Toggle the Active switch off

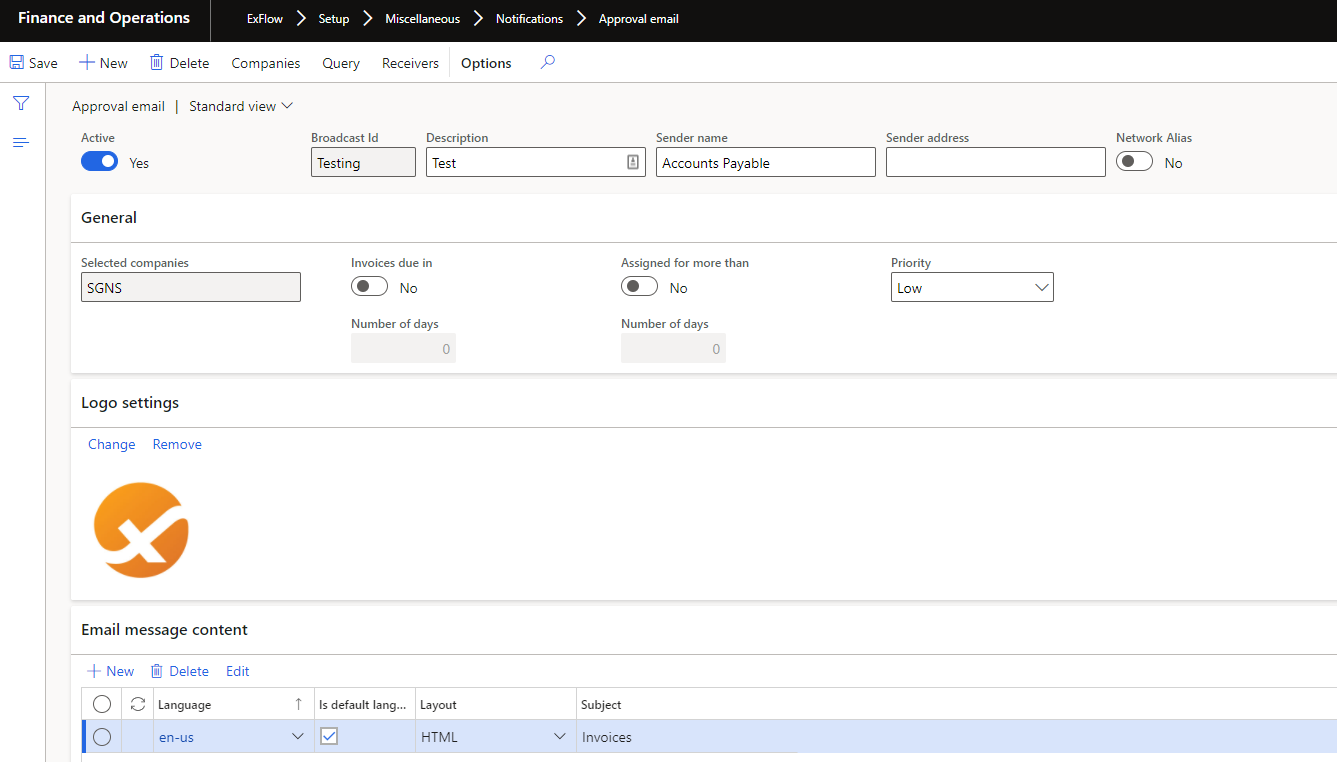click(x=99, y=161)
